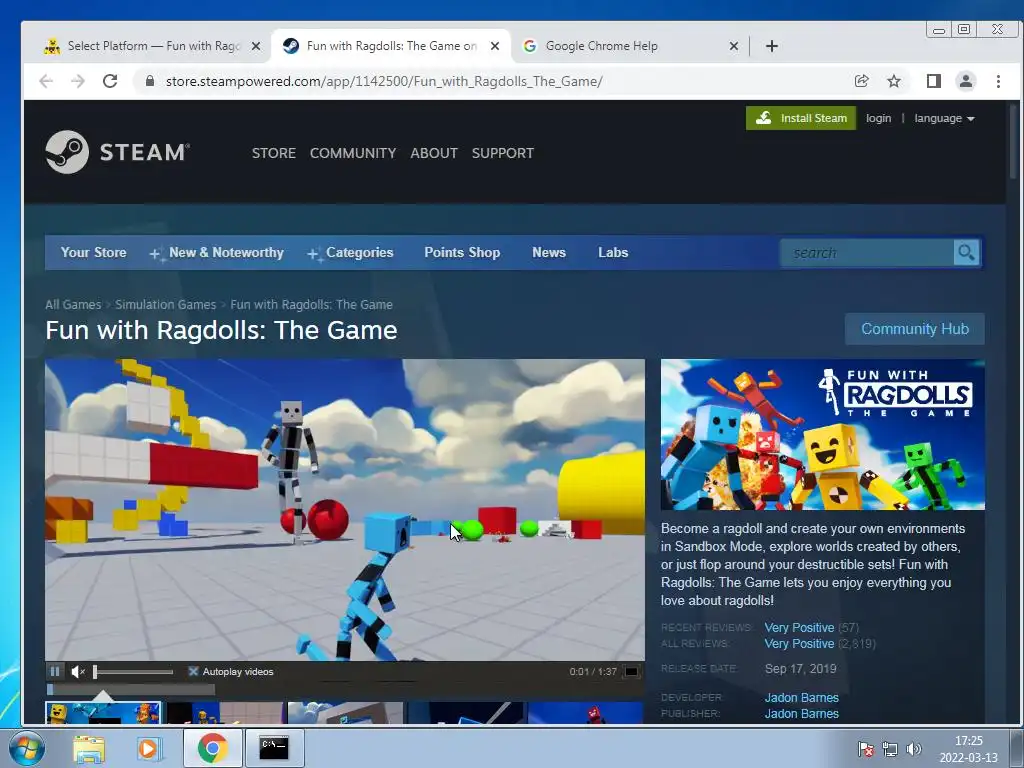The width and height of the screenshot is (1024, 768).
Task: Adjust the trailer volume slider
Action: tap(133, 671)
